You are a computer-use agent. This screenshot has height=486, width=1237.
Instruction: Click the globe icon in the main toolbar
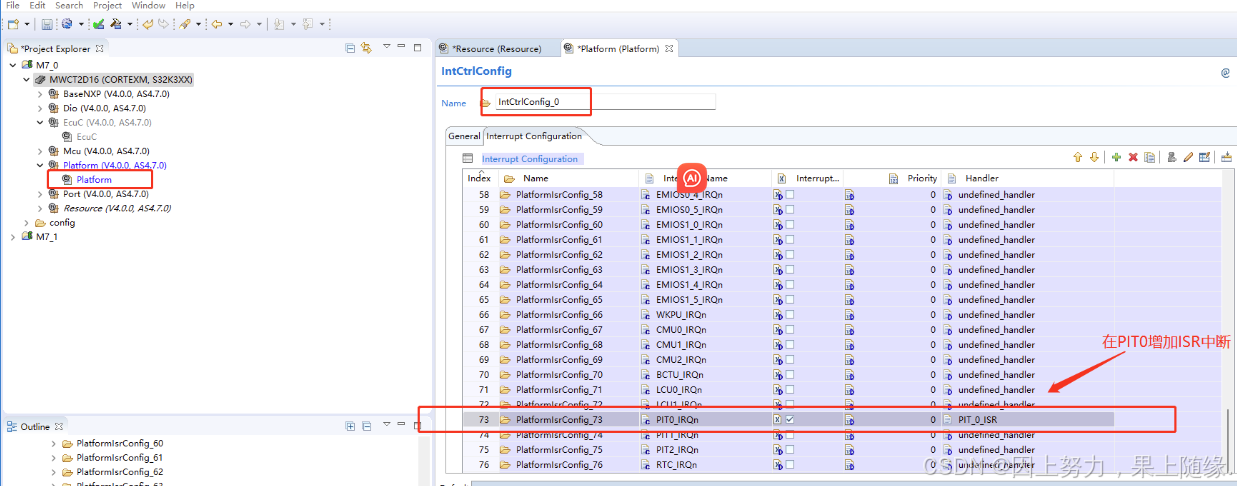click(66, 23)
